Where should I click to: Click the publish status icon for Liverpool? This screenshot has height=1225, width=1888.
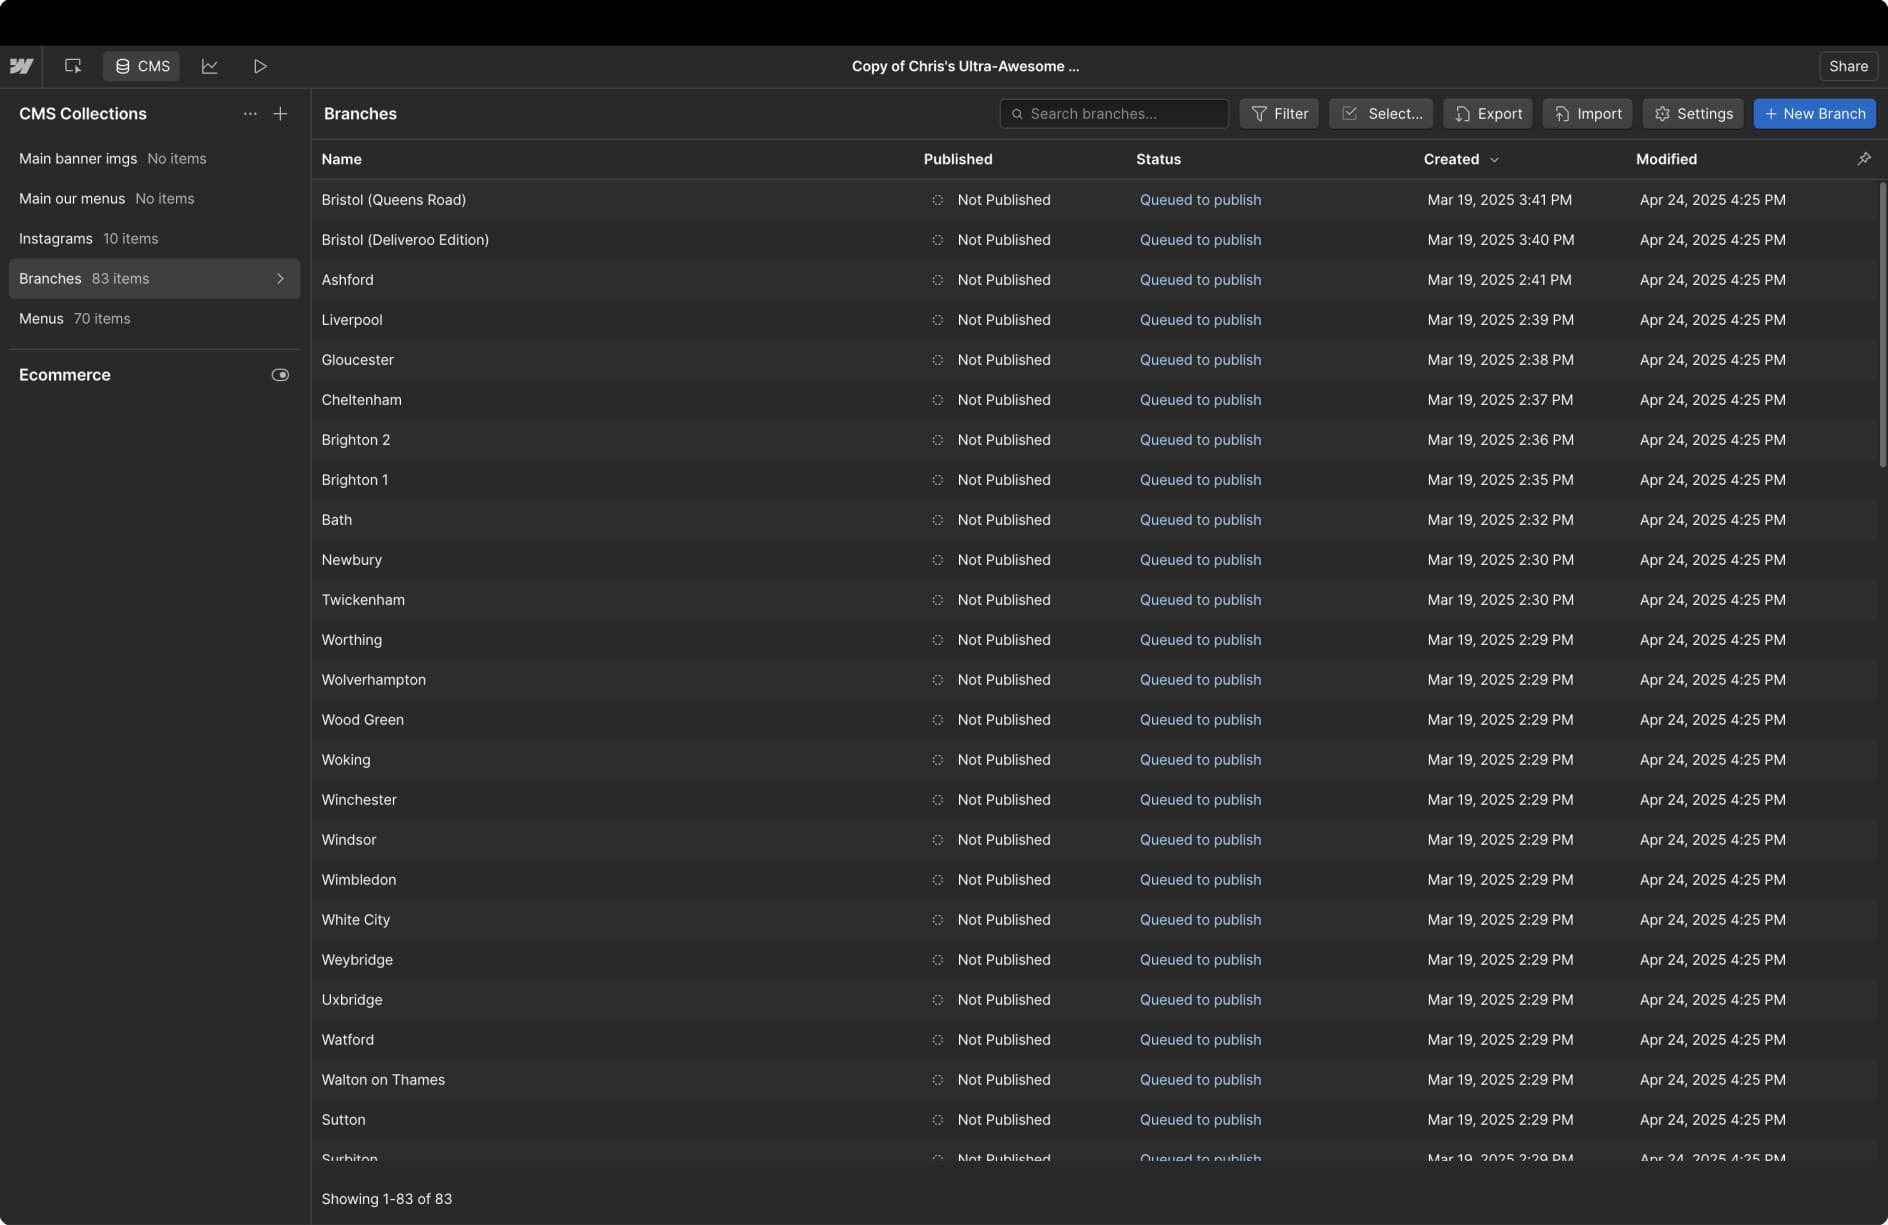tap(937, 320)
